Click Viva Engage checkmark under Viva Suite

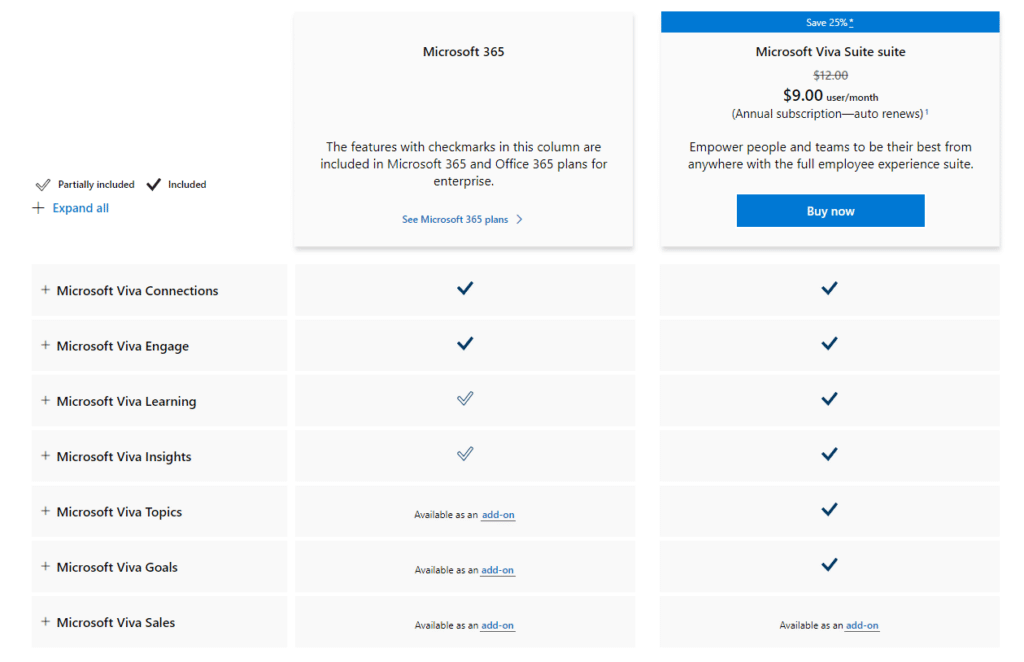click(829, 343)
